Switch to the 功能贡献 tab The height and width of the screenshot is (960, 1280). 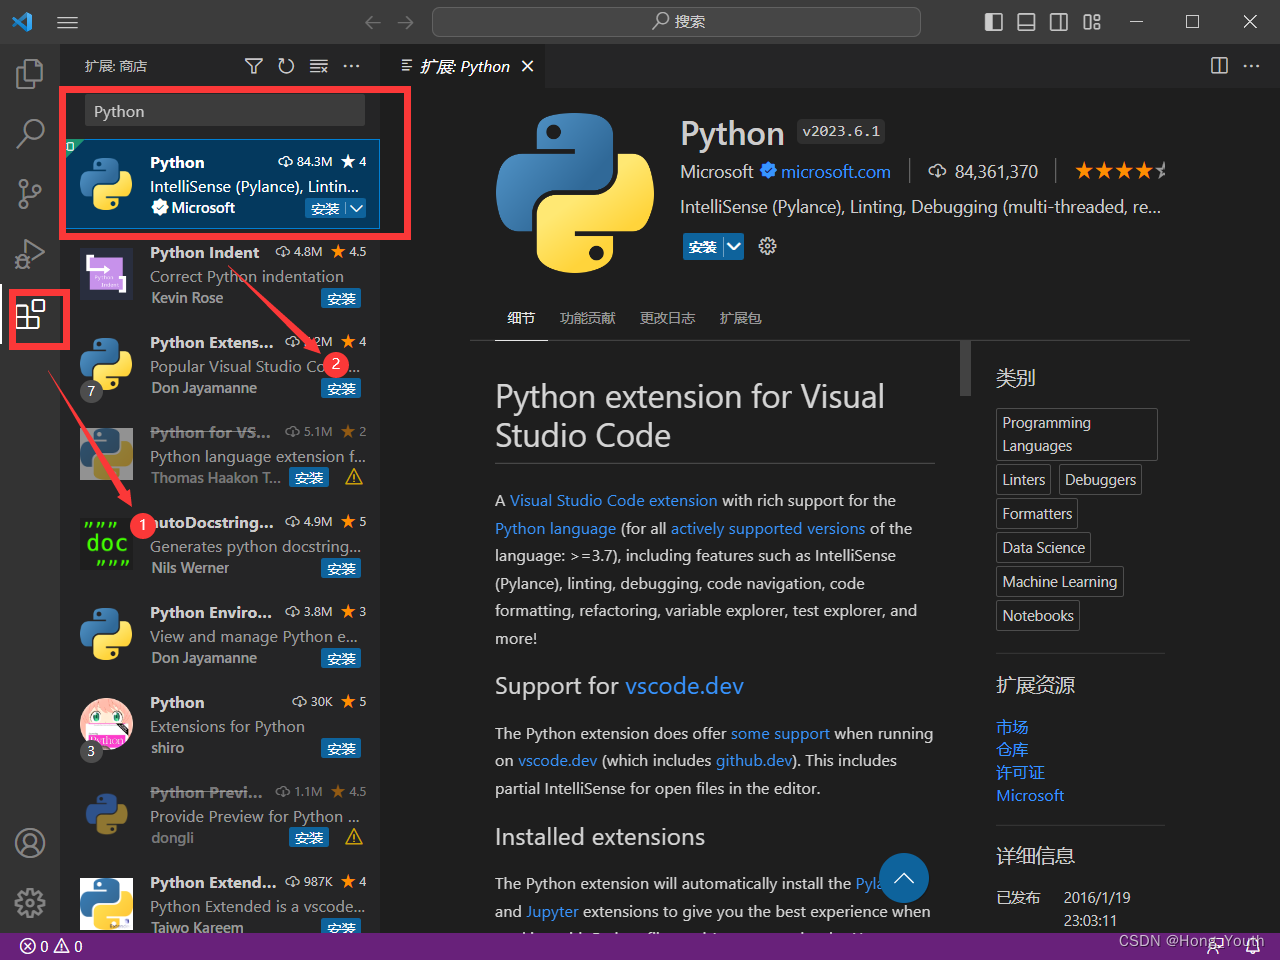588,318
